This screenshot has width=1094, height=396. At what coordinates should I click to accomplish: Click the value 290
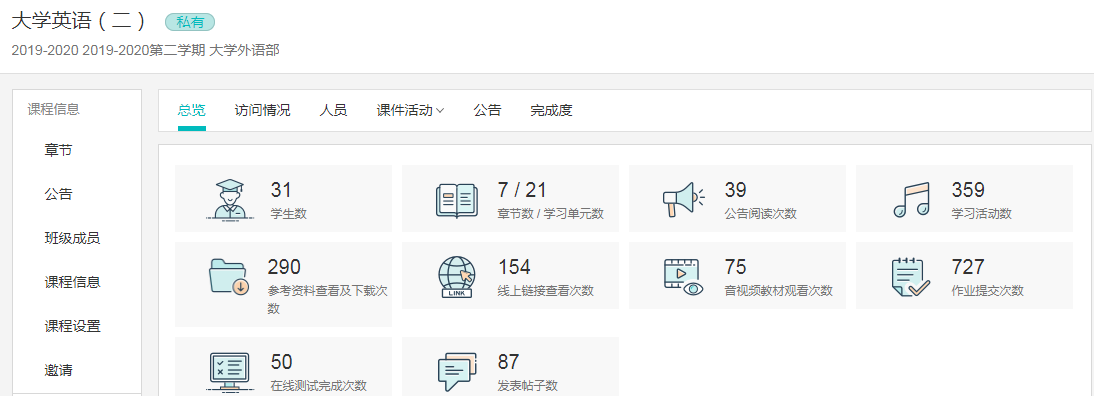tap(284, 267)
